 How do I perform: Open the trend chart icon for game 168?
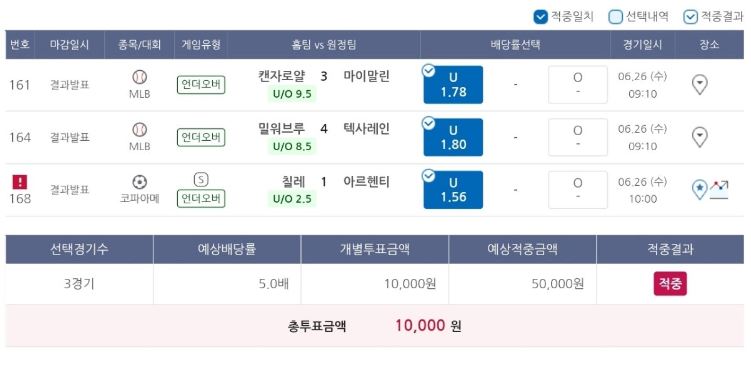[x=719, y=189]
